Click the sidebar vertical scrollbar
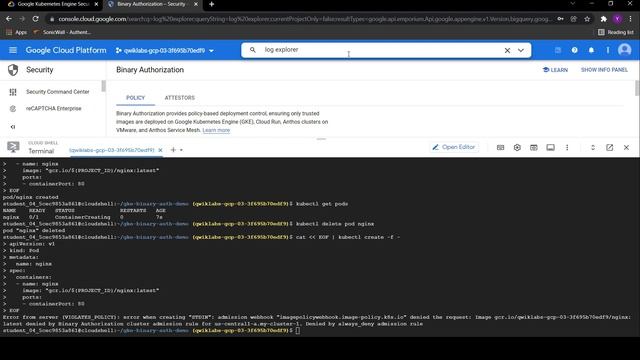Viewport: 640px width, 360px height. click(104, 86)
